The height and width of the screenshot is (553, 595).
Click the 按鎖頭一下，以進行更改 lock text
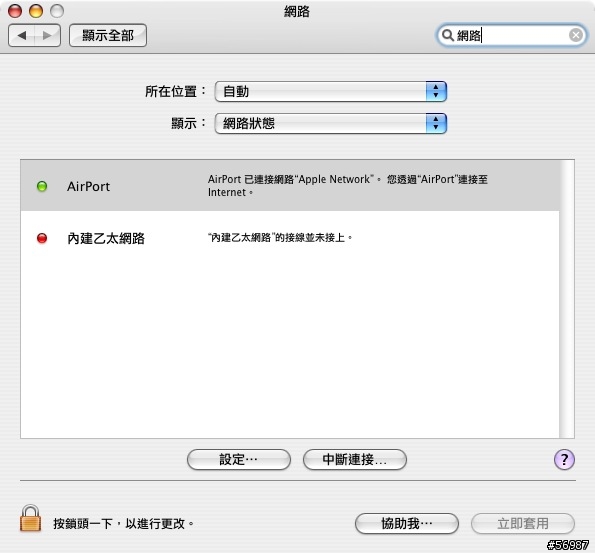(x=124, y=524)
